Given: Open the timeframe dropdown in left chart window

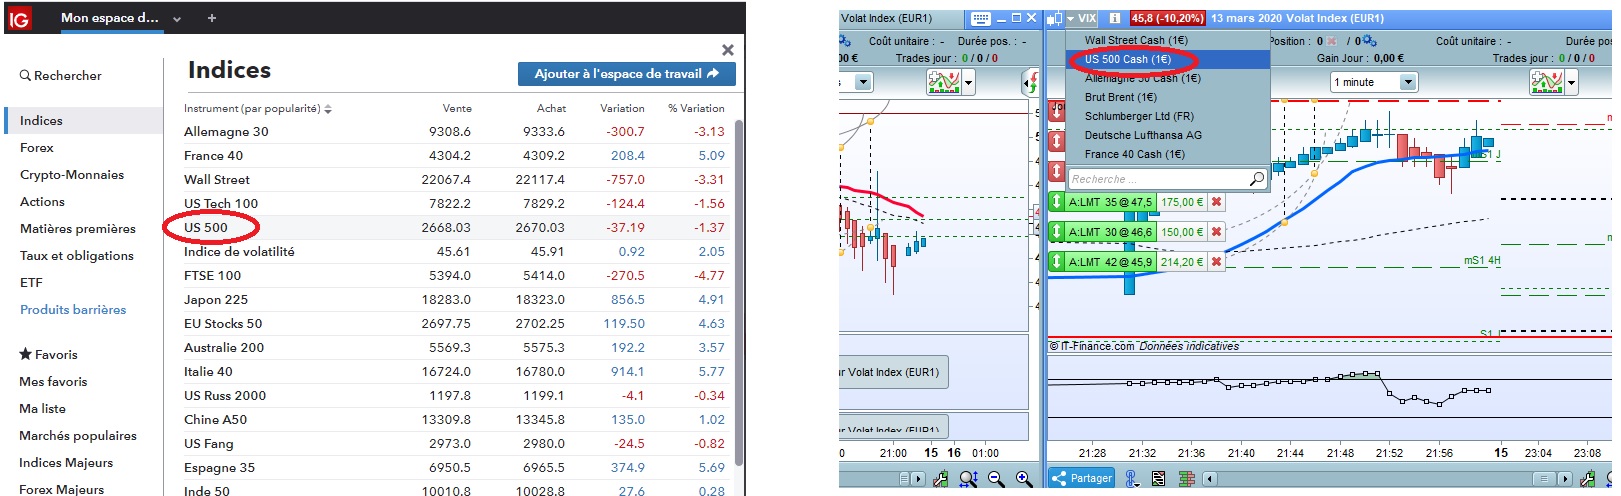Looking at the screenshot, I should 863,82.
